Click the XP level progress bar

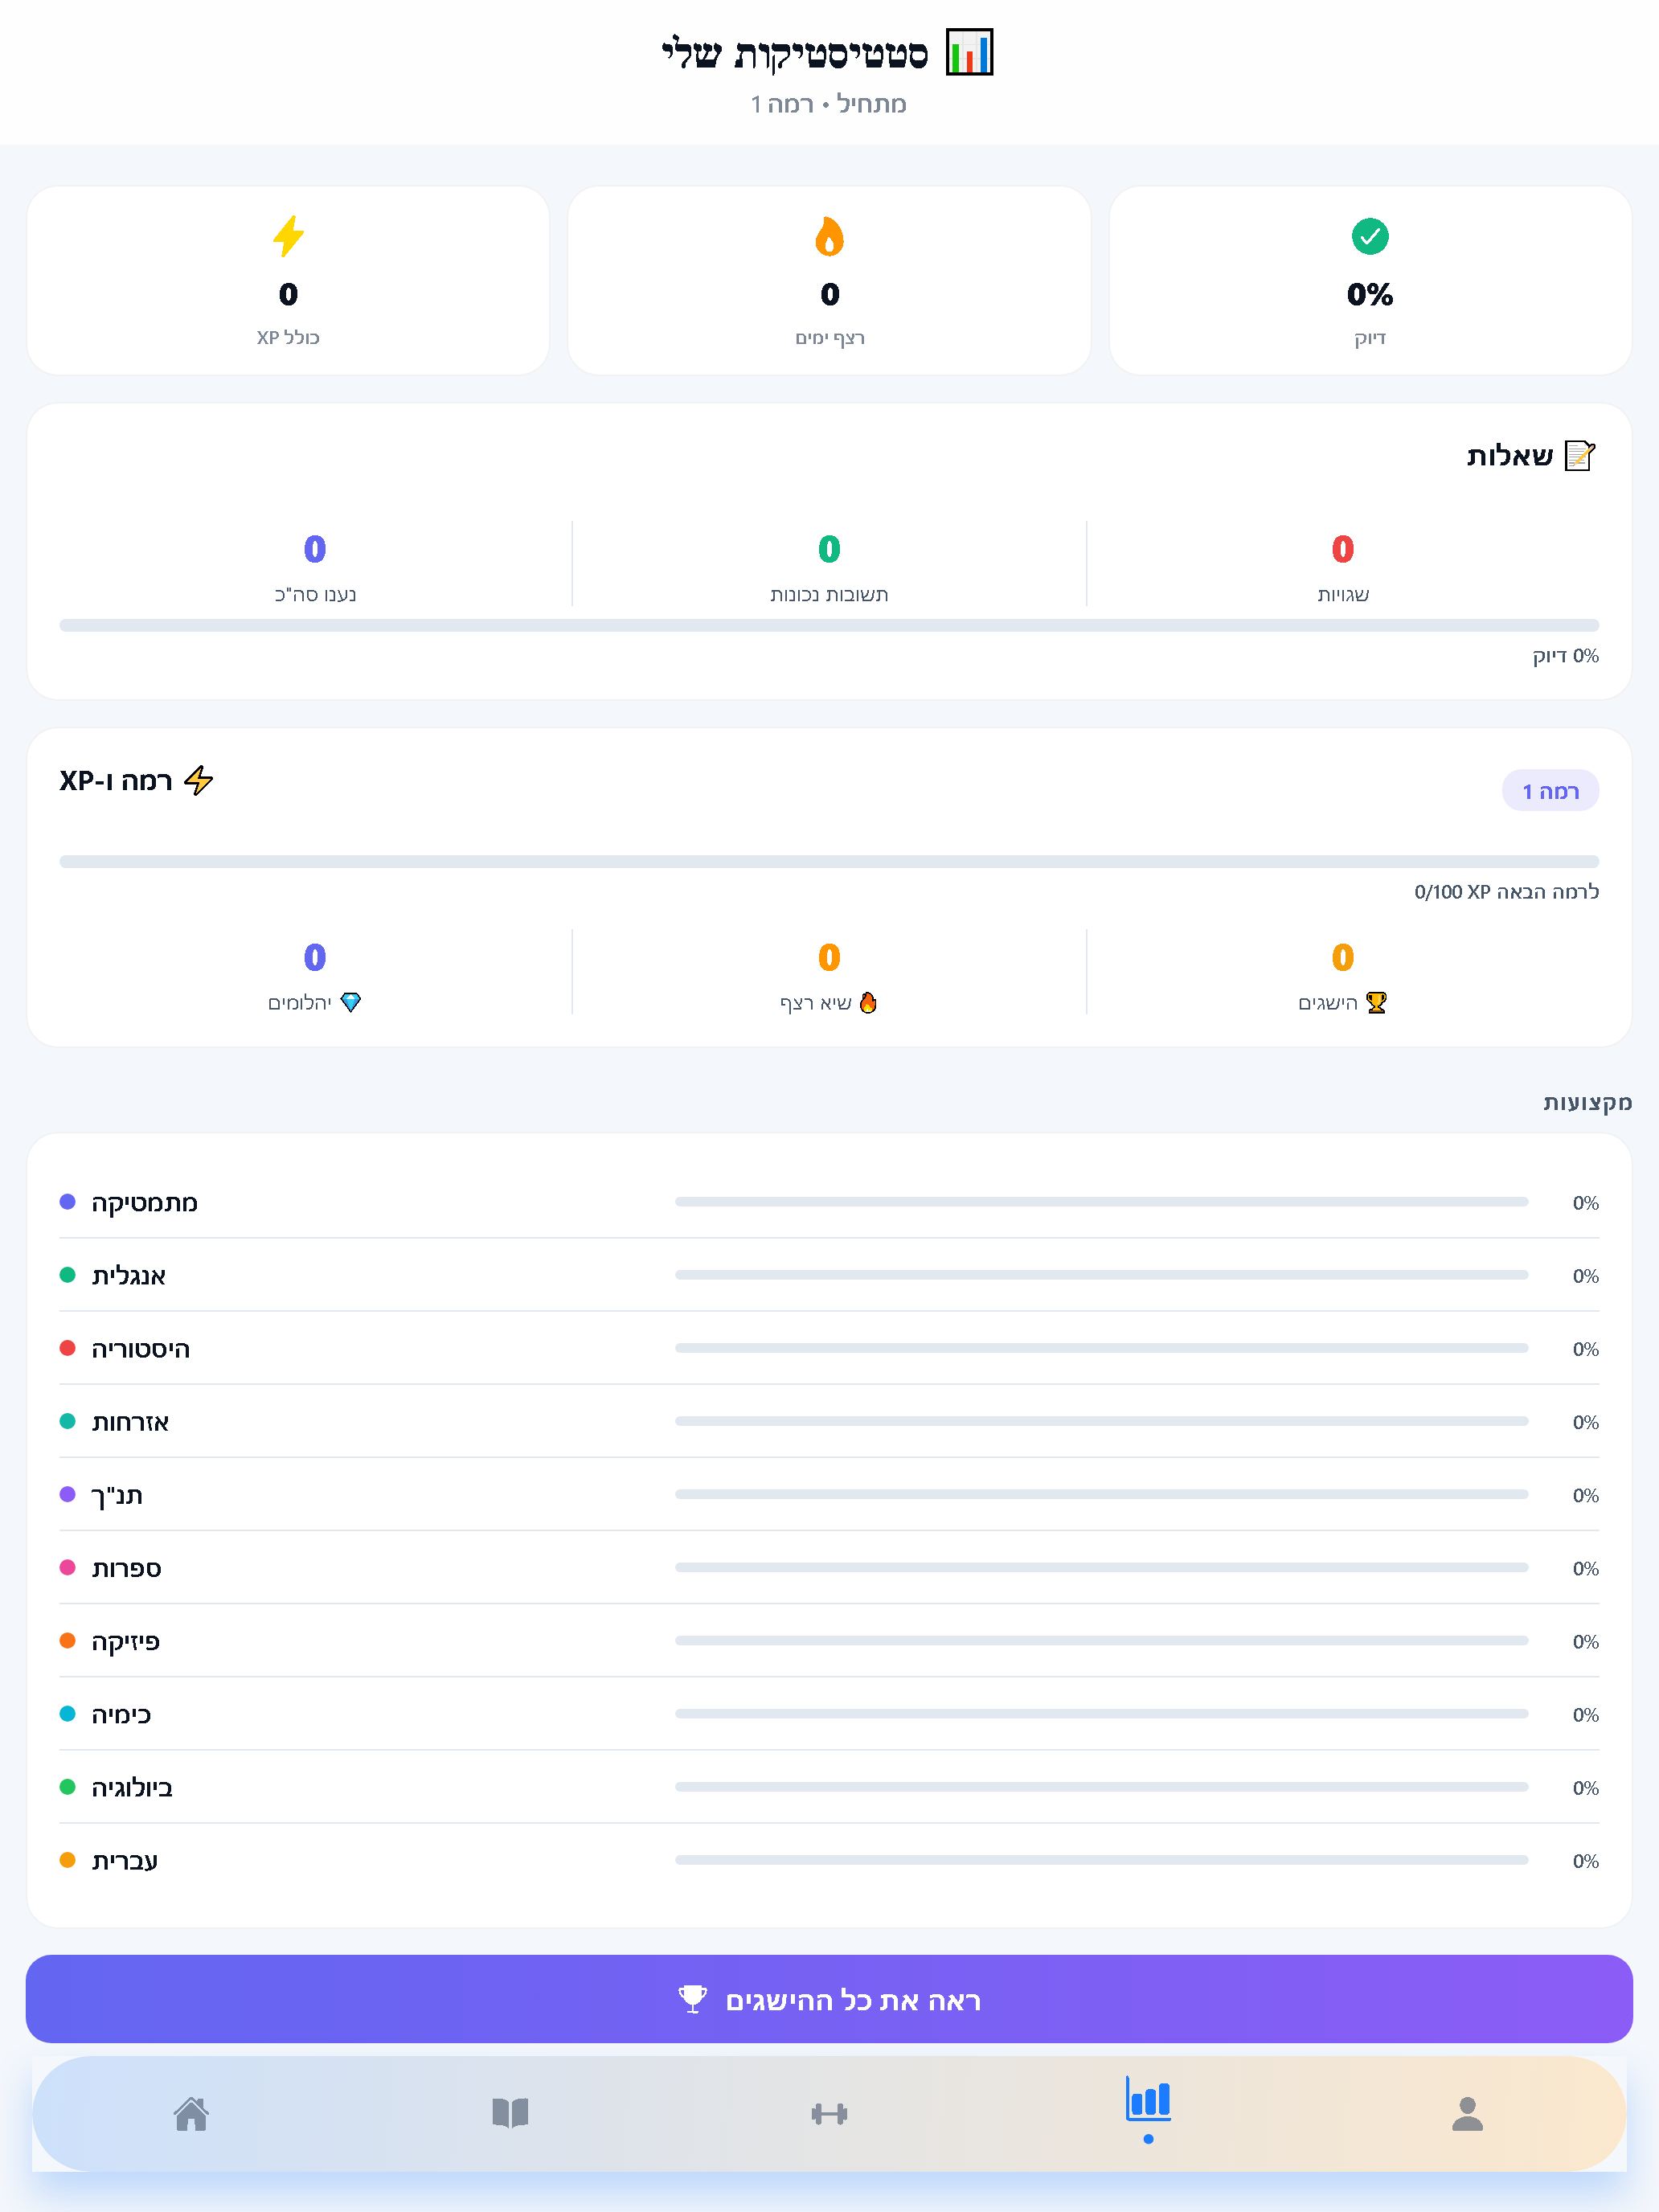click(829, 861)
